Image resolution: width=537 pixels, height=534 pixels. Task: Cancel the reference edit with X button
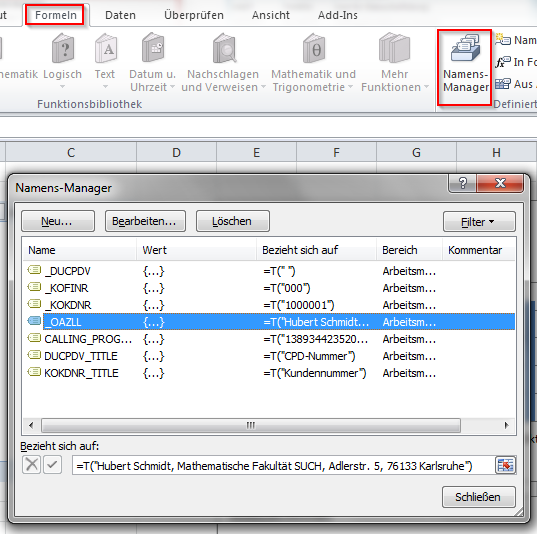[32, 465]
